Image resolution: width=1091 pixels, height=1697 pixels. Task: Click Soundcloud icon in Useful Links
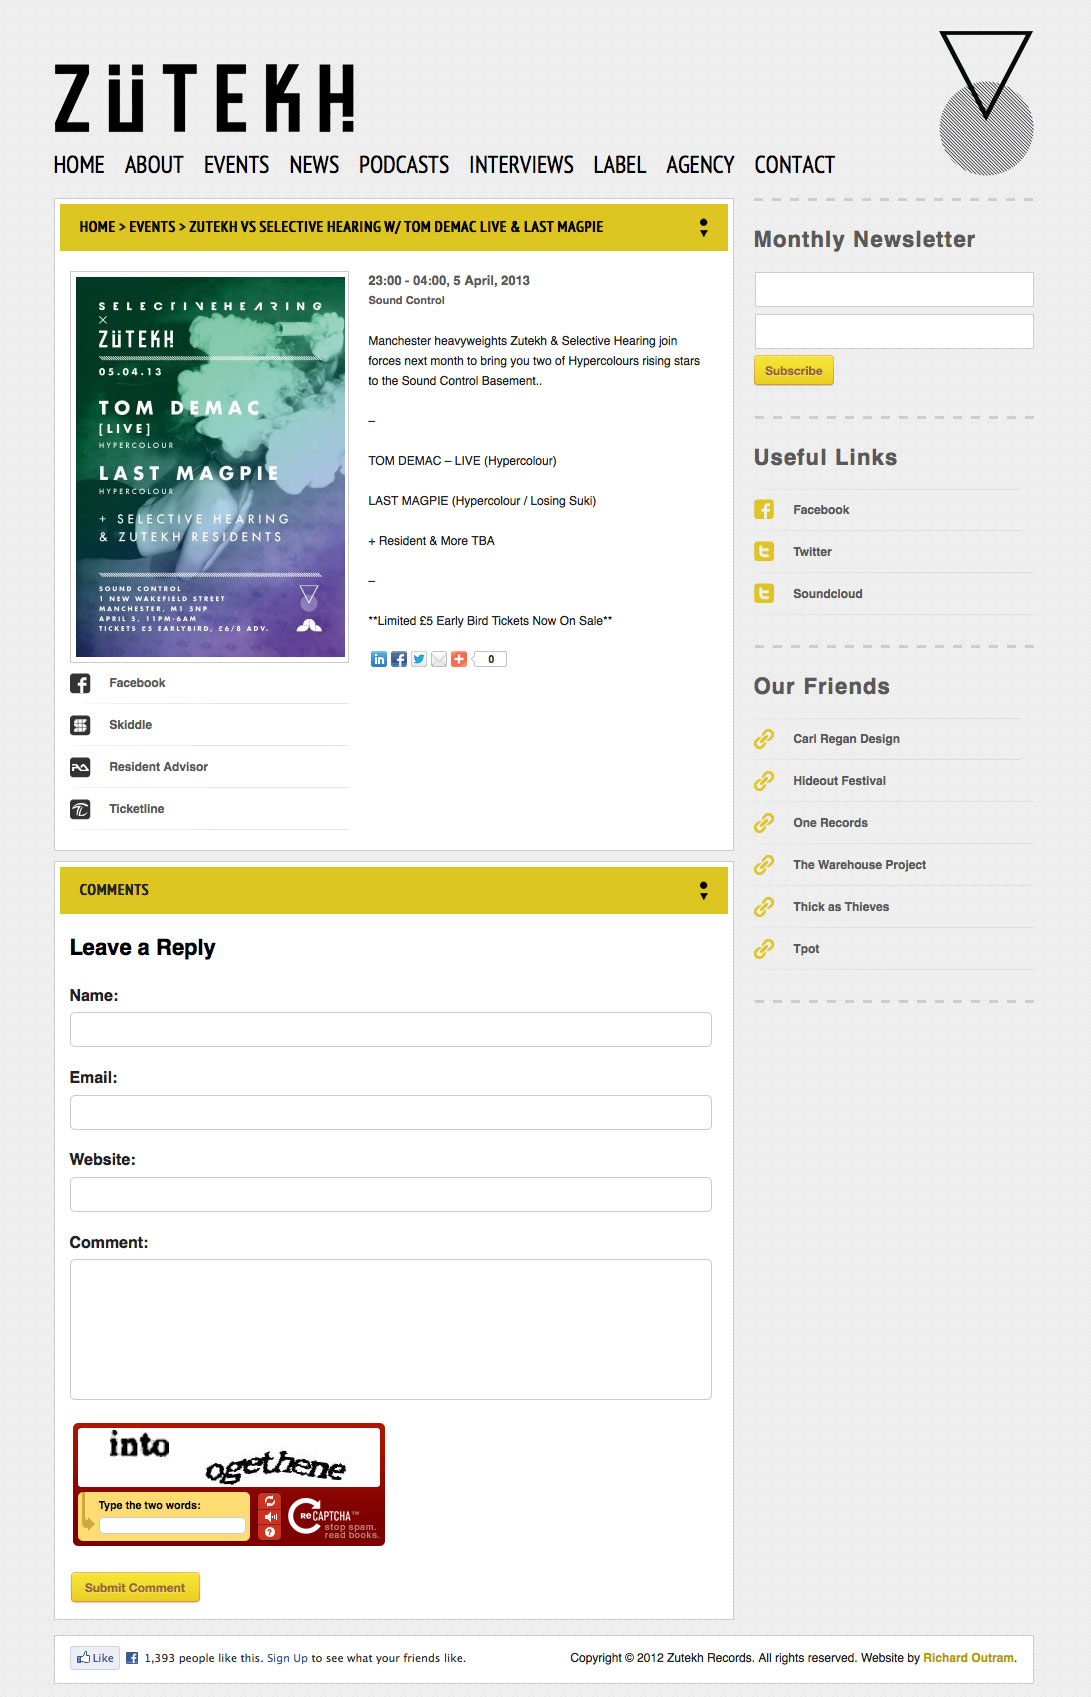[764, 594]
